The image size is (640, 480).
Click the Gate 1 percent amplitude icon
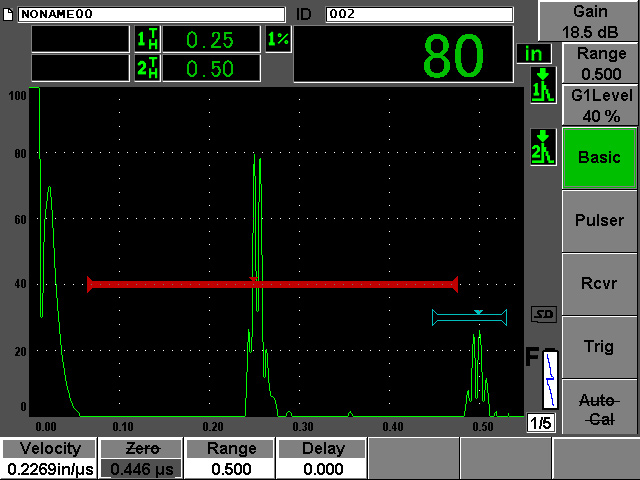point(277,39)
